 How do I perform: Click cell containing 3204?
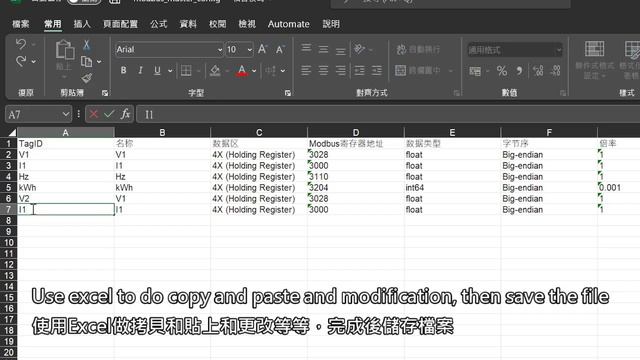pyautogui.click(x=356, y=188)
